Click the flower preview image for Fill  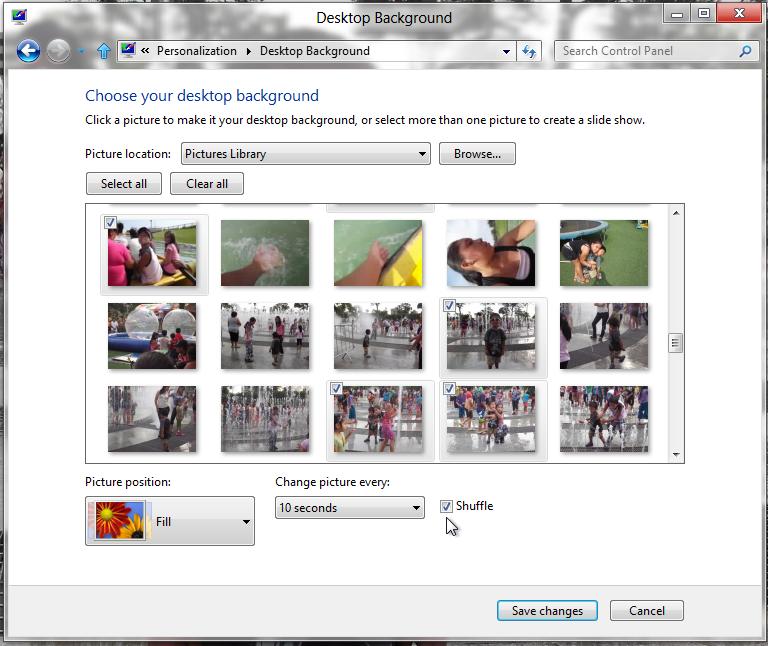pyautogui.click(x=118, y=521)
